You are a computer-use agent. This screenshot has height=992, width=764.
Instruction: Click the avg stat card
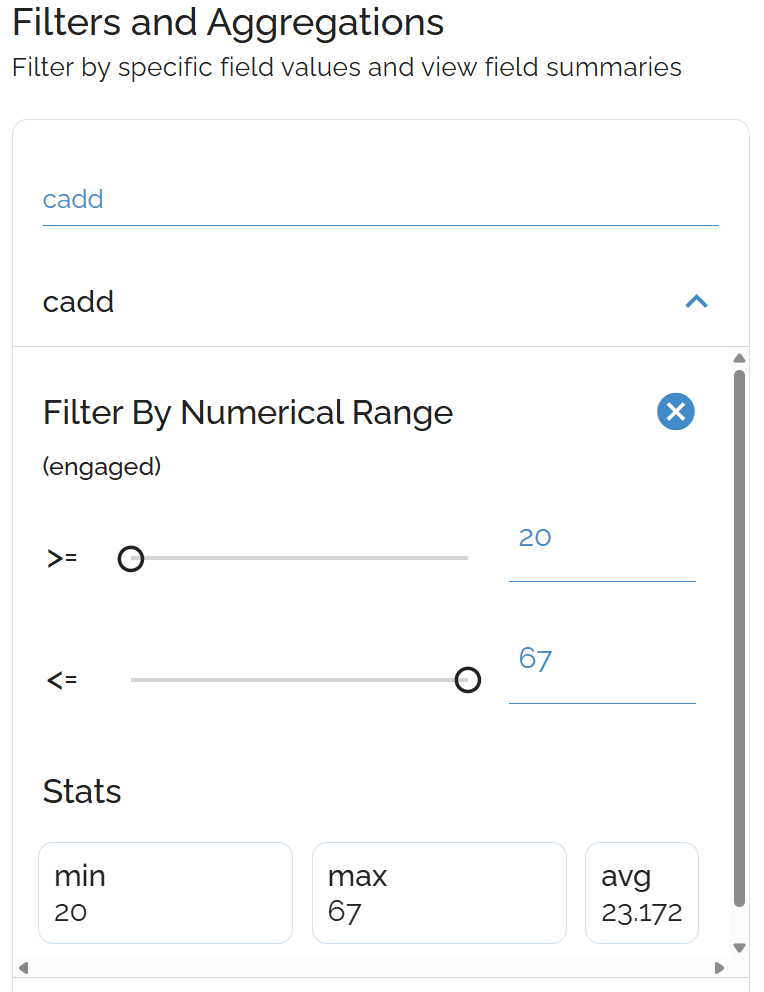coord(641,892)
